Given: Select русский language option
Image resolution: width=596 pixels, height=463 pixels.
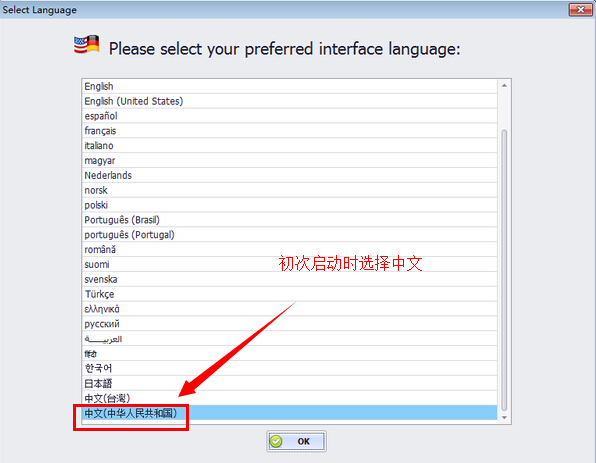Looking at the screenshot, I should (x=290, y=323).
